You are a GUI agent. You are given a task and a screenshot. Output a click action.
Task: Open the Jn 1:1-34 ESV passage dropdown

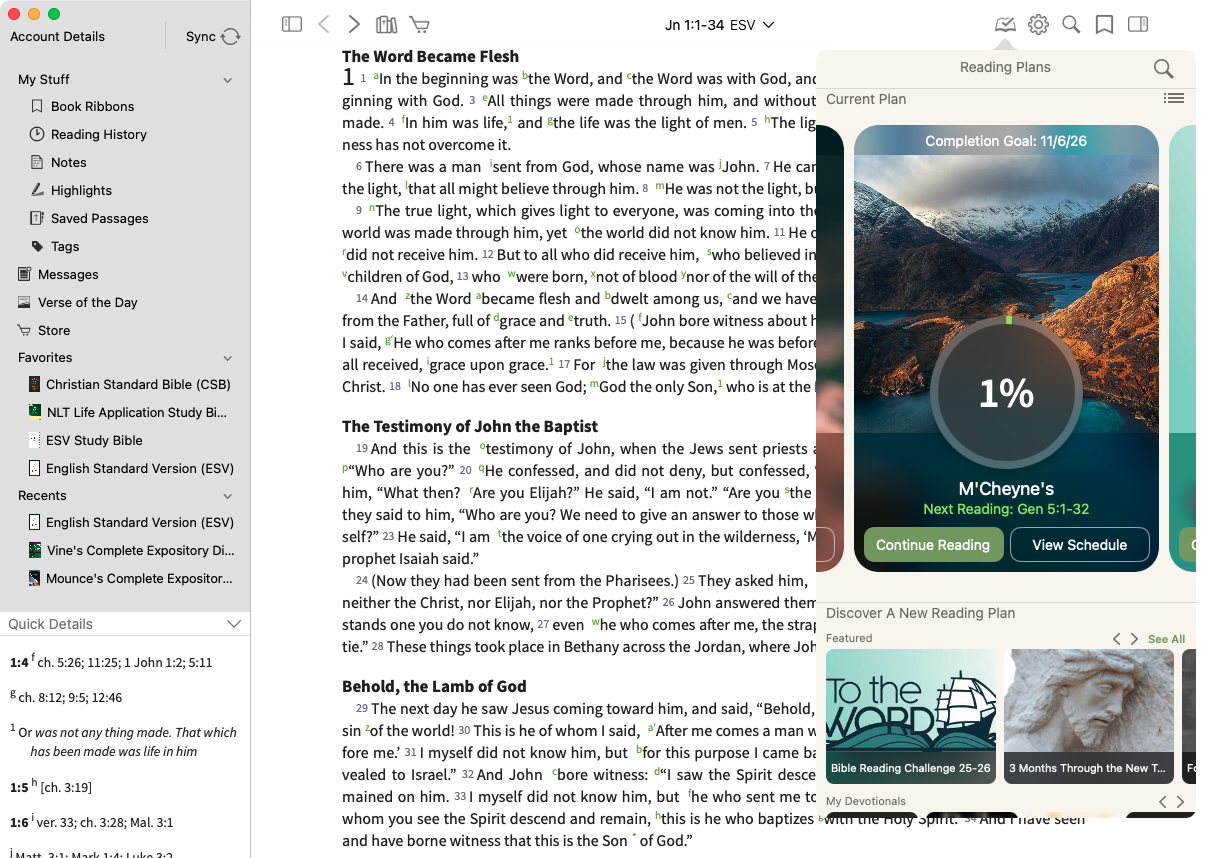click(720, 25)
